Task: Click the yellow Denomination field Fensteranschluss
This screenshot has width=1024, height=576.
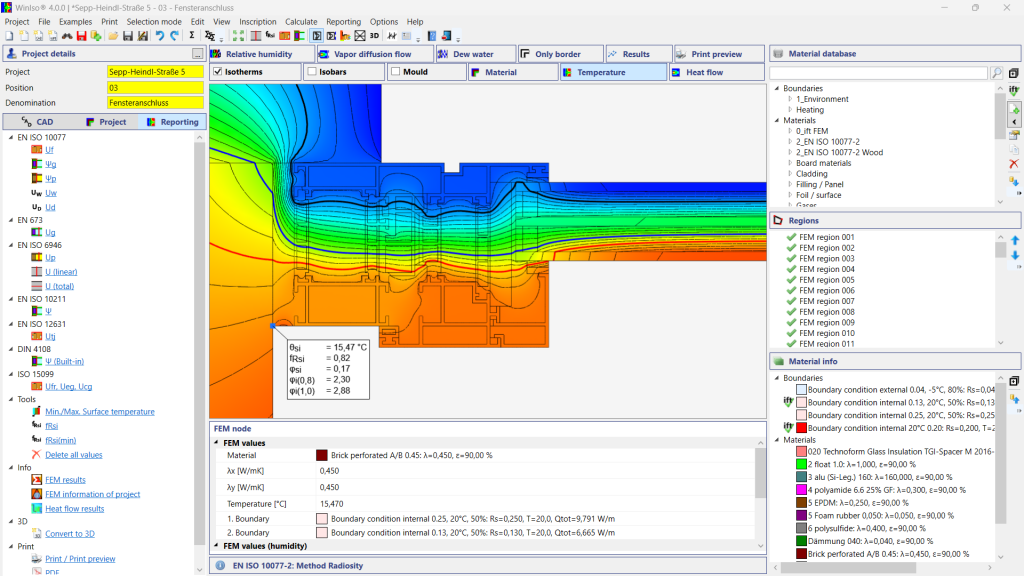Action: pyautogui.click(x=155, y=103)
